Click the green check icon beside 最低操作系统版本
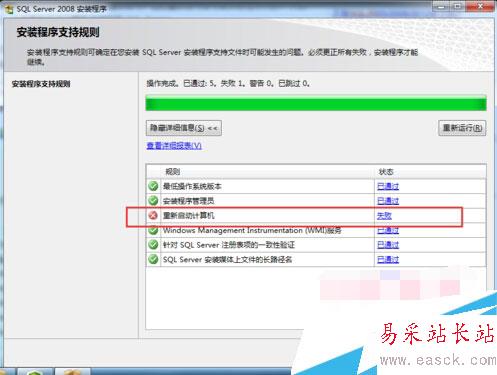Image resolution: width=497 pixels, height=375 pixels. (x=153, y=186)
